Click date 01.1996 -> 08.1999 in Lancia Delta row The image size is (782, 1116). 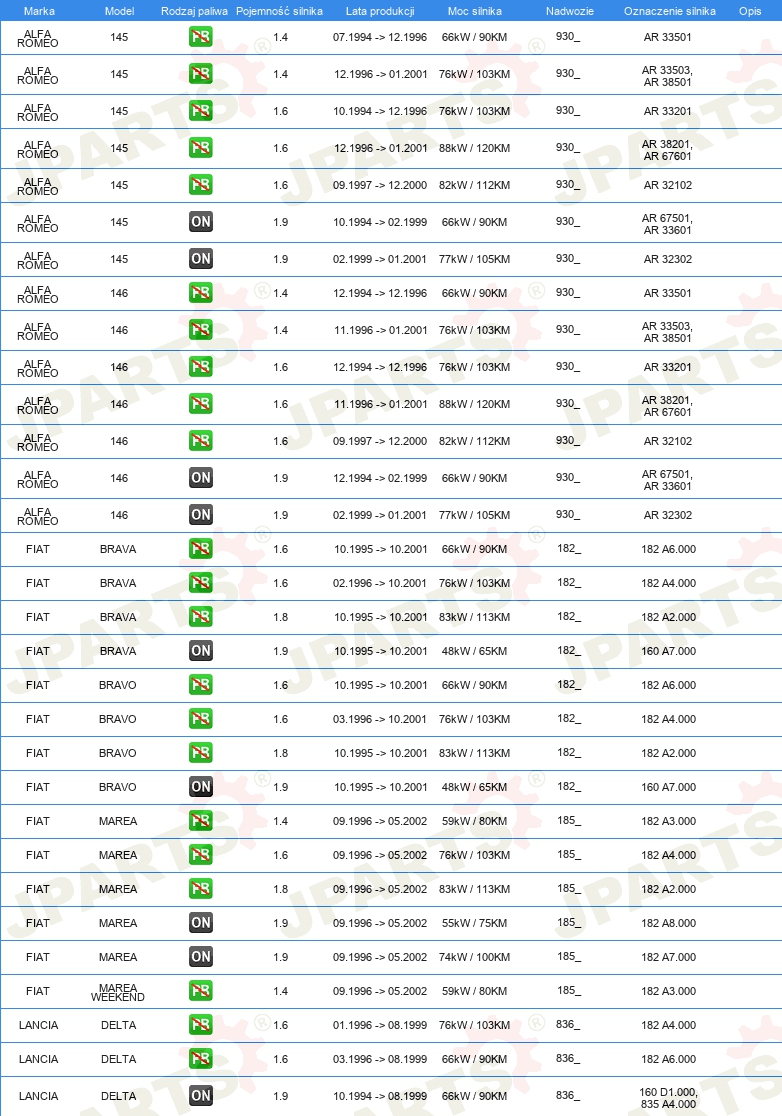[380, 1025]
